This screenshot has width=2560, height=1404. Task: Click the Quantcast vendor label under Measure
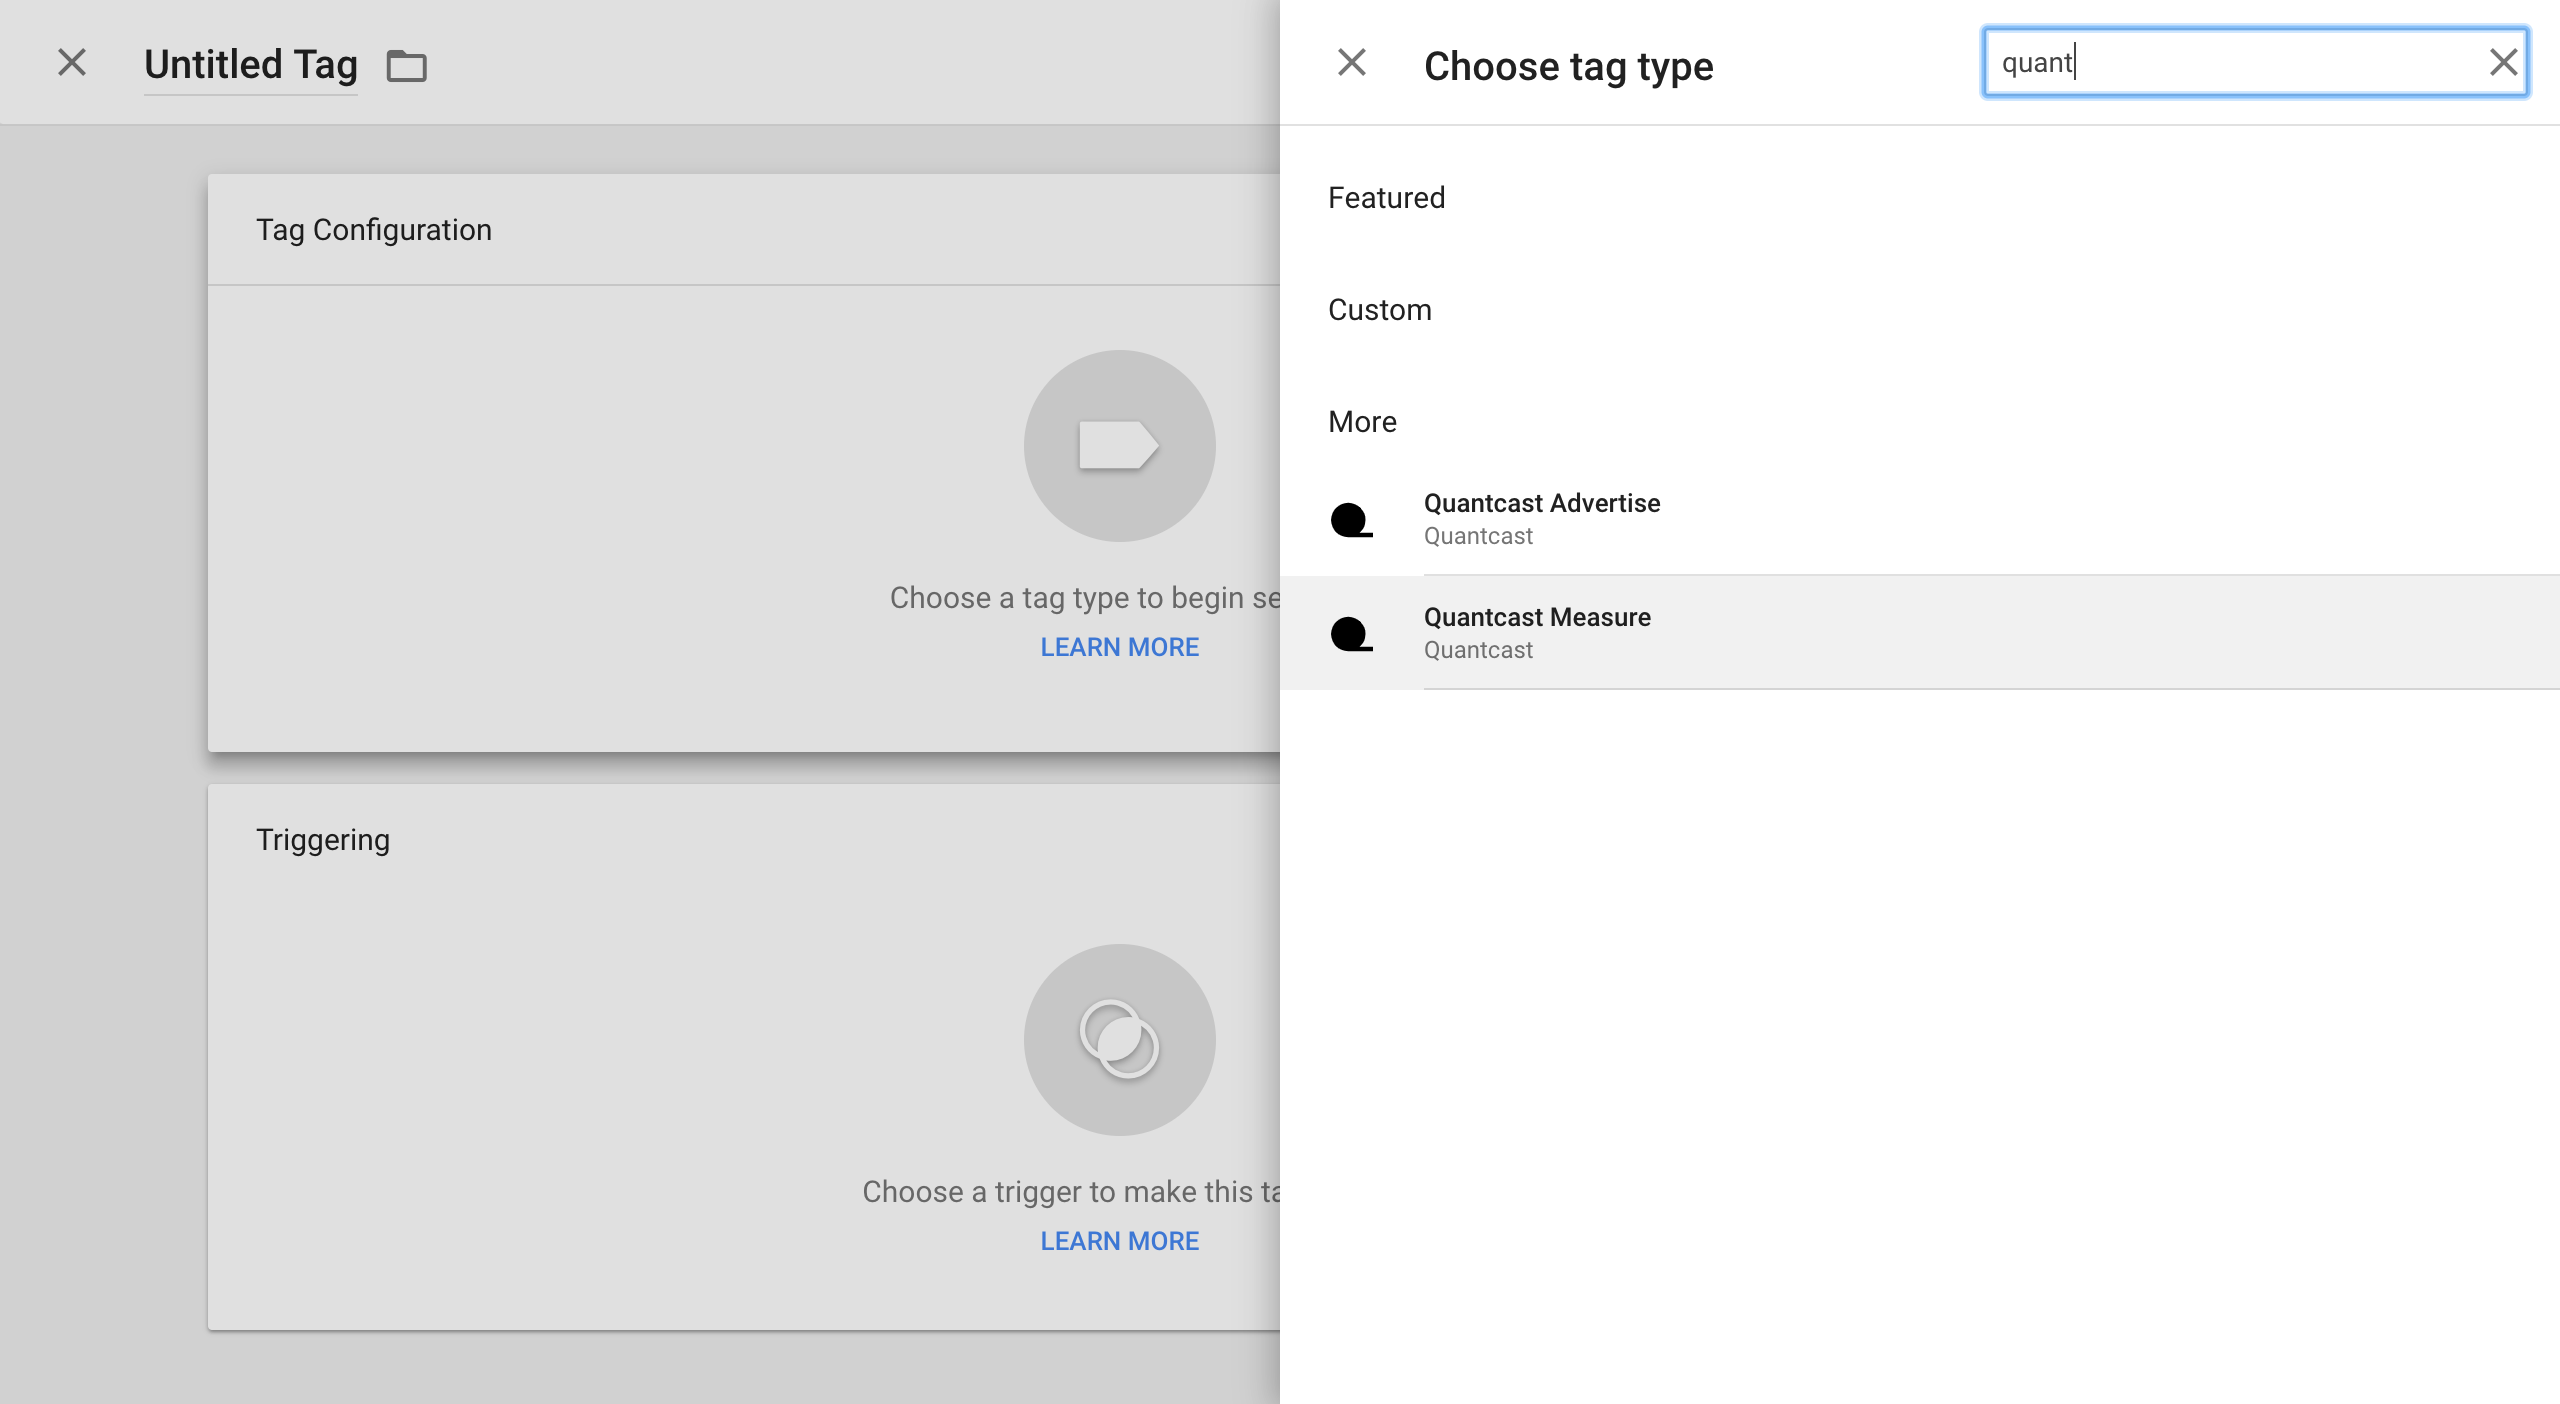1478,650
